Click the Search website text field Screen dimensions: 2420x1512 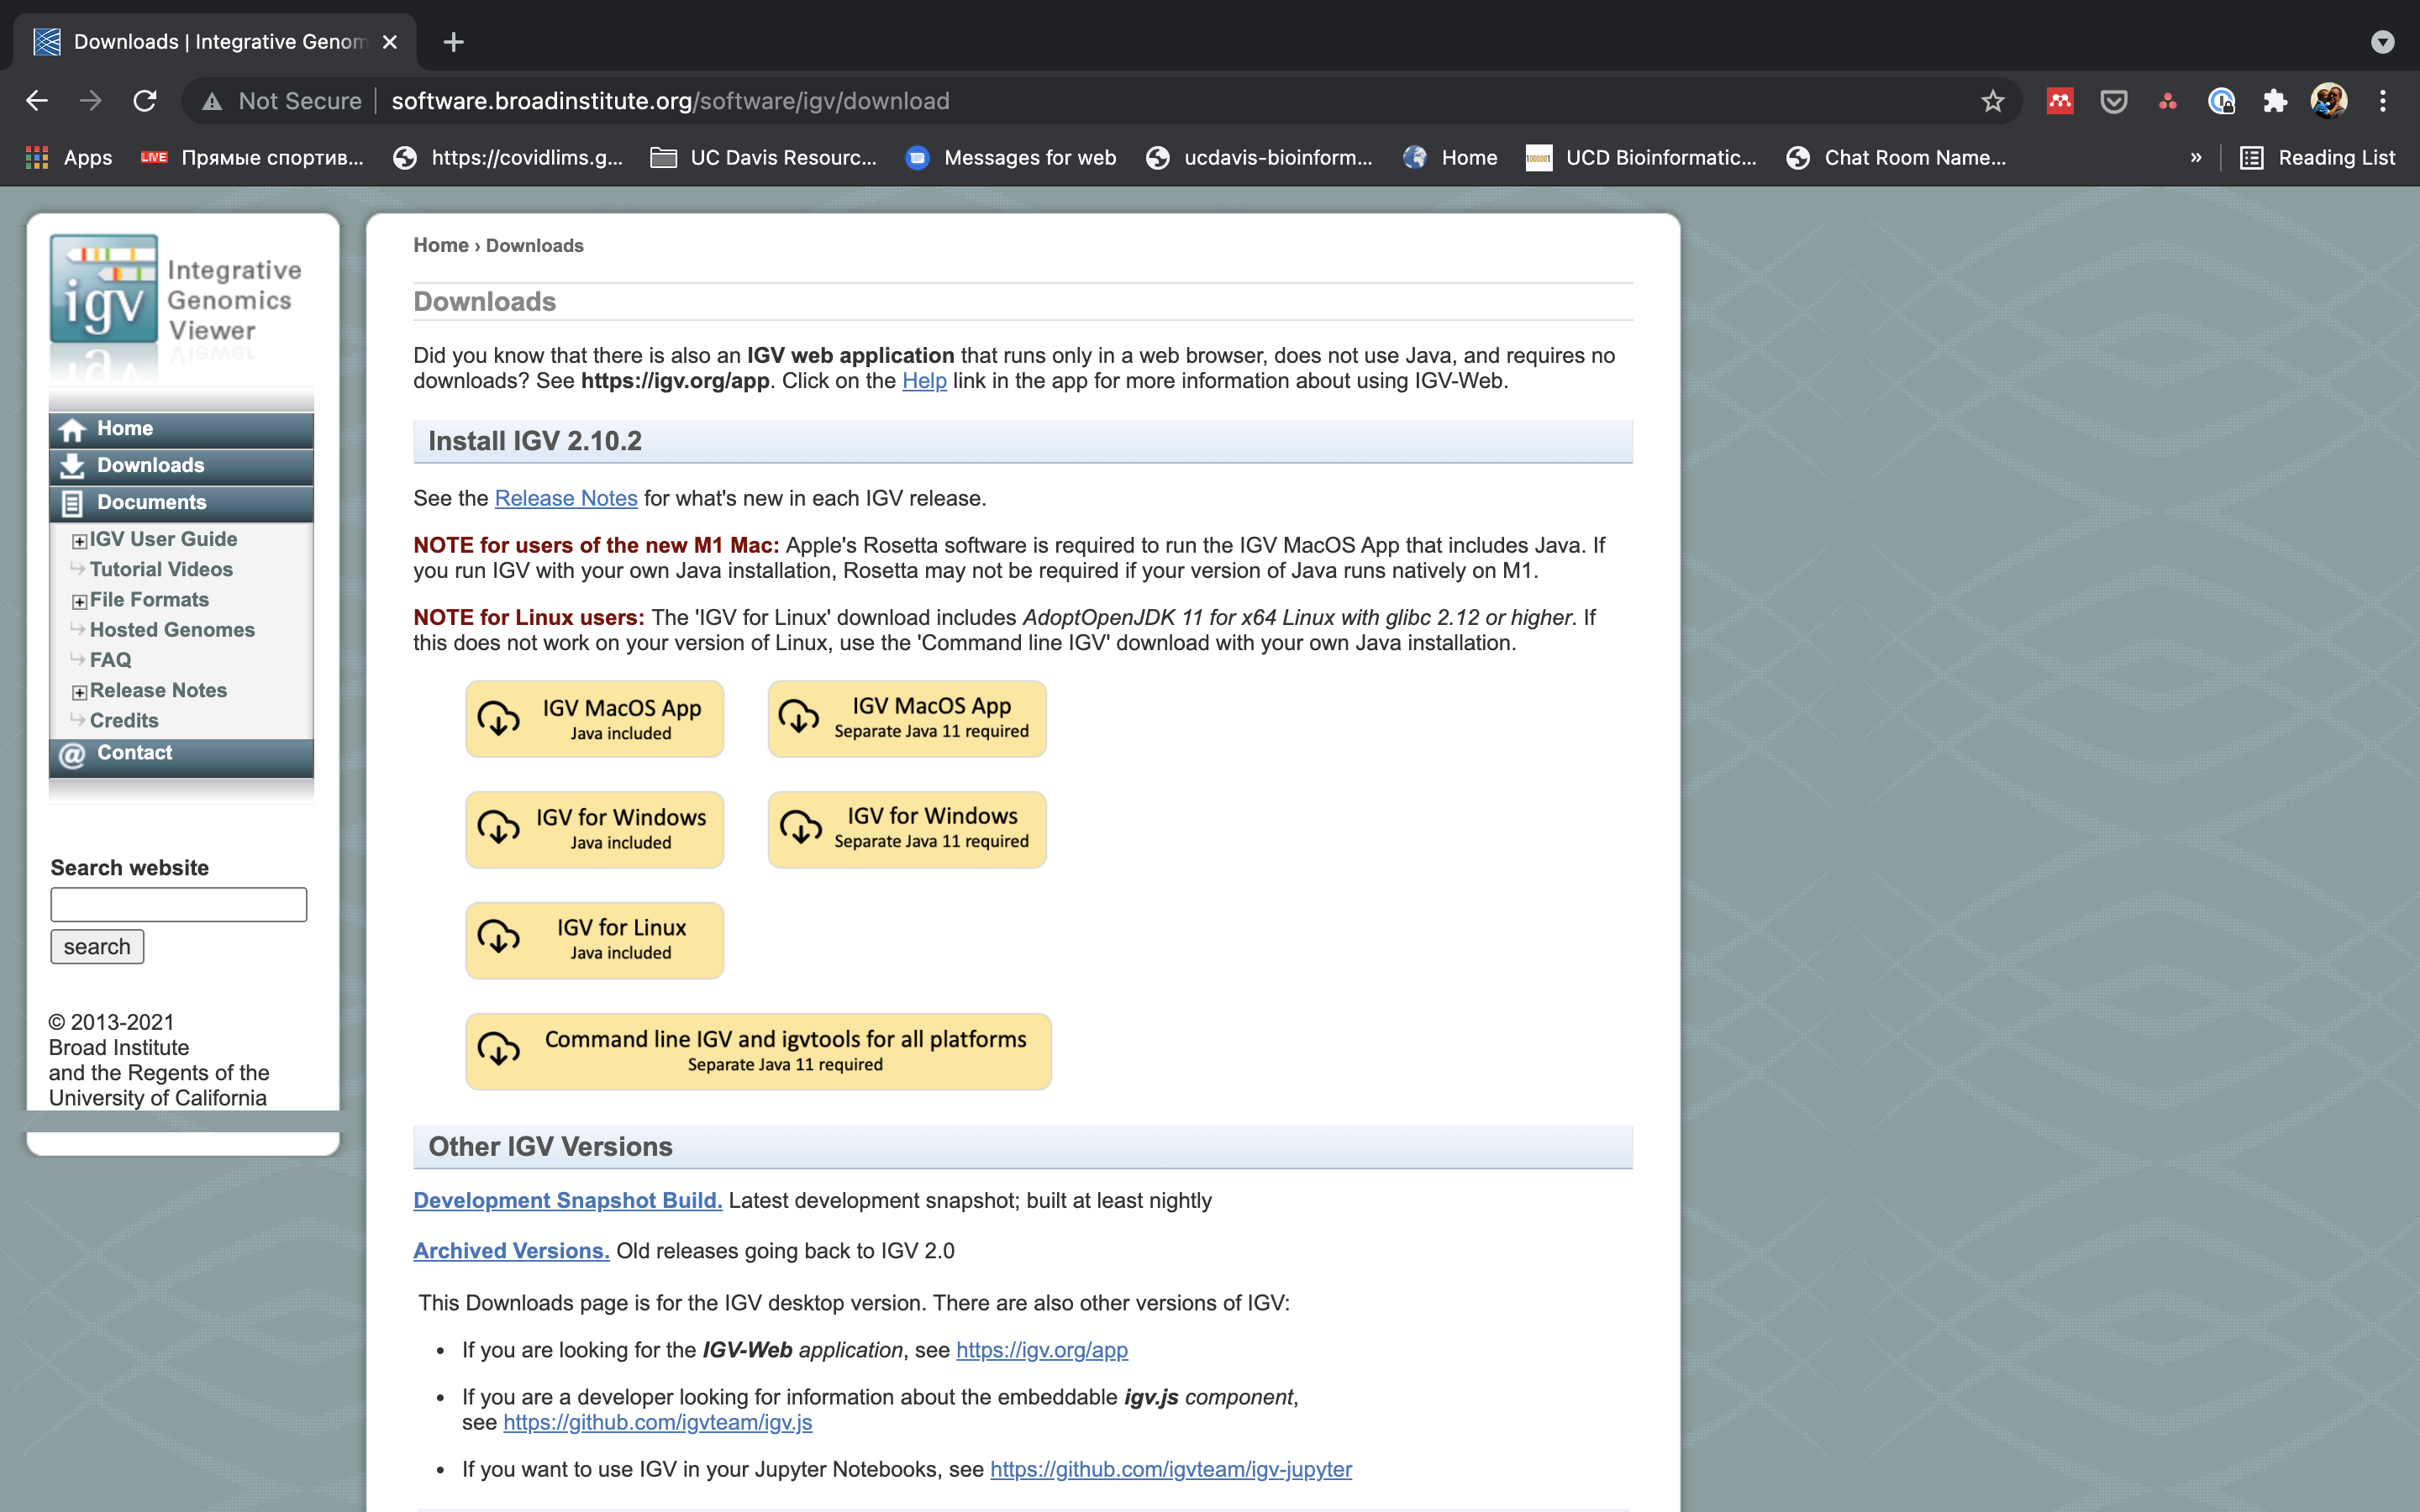(x=179, y=904)
